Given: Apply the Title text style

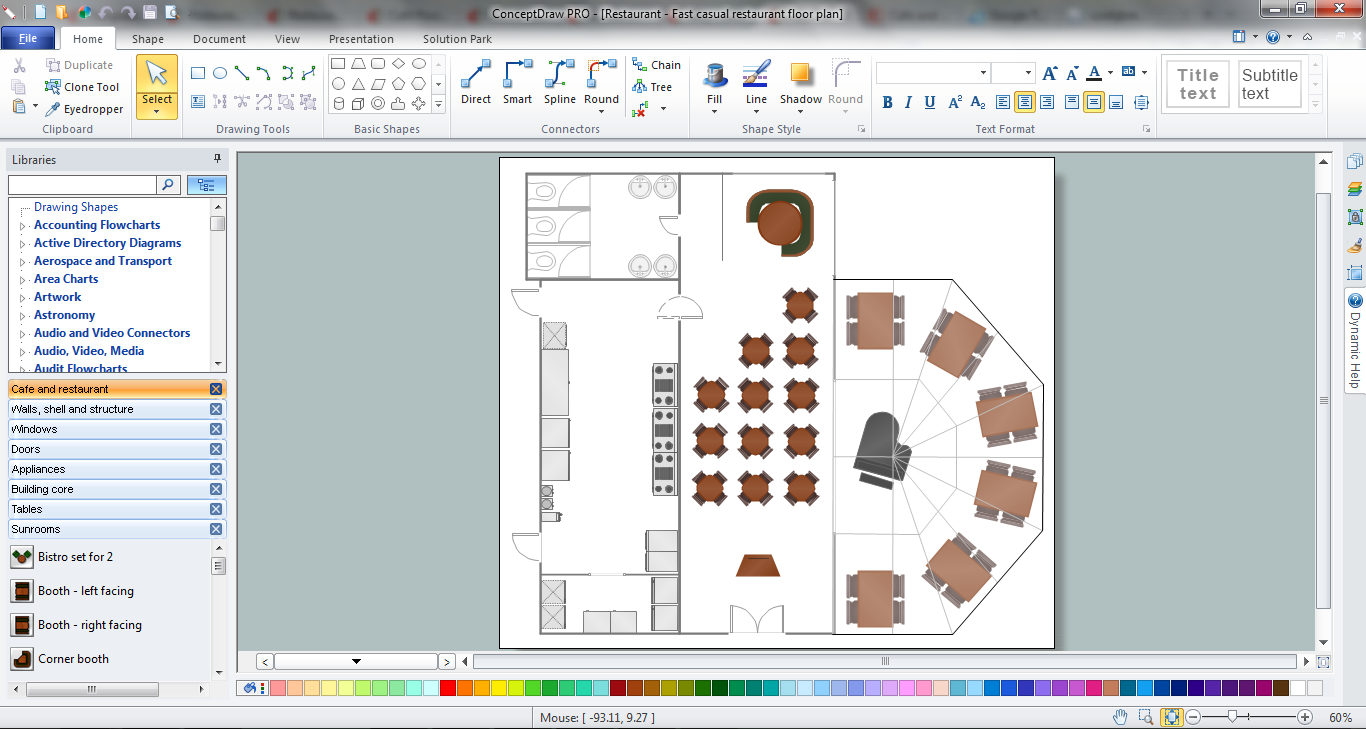Looking at the screenshot, I should point(1197,84).
